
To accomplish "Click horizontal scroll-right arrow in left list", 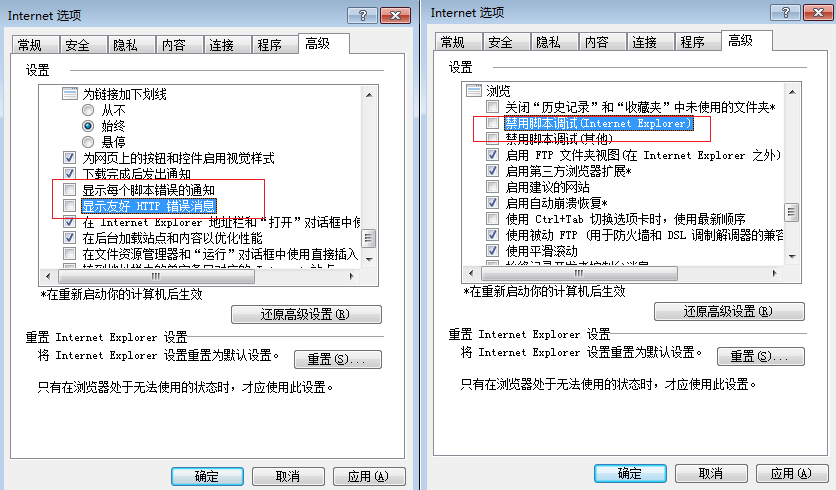I will click(351, 276).
